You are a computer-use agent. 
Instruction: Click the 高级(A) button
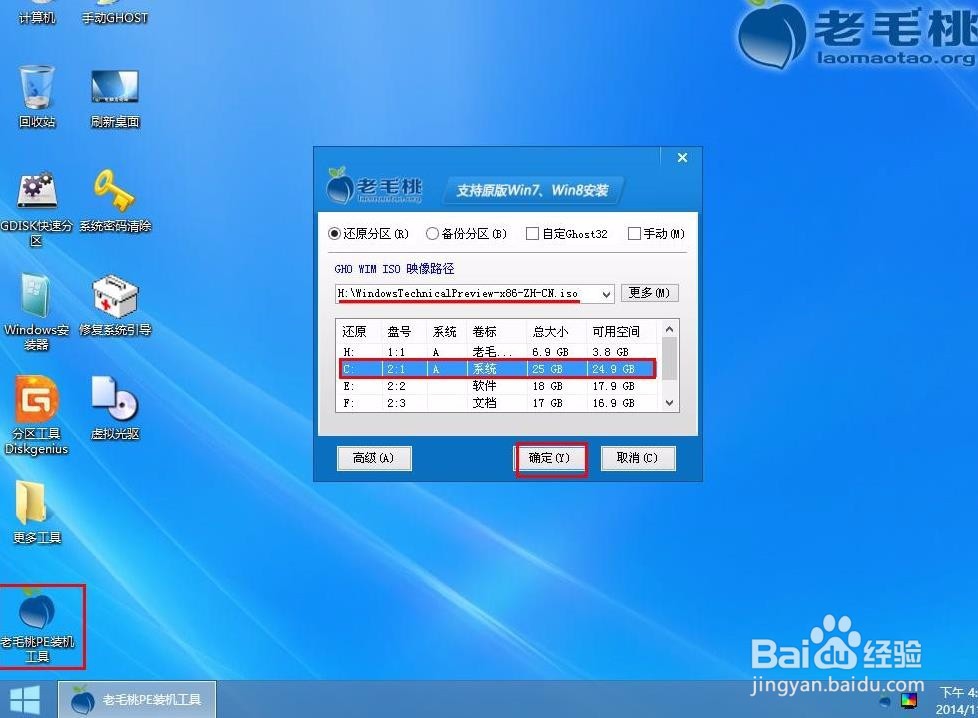click(x=374, y=458)
